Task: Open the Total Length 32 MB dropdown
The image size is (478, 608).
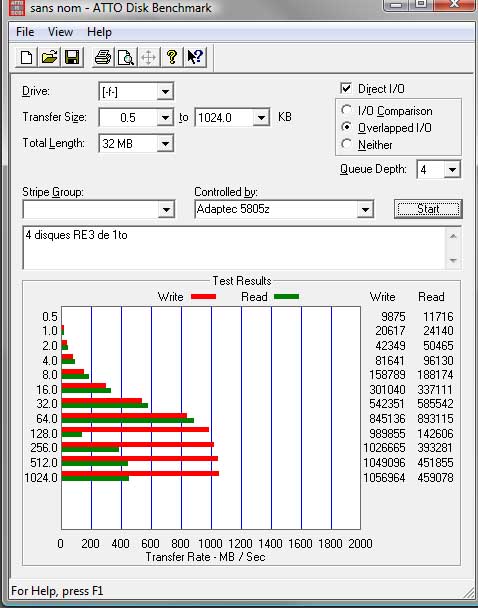Action: (165, 144)
